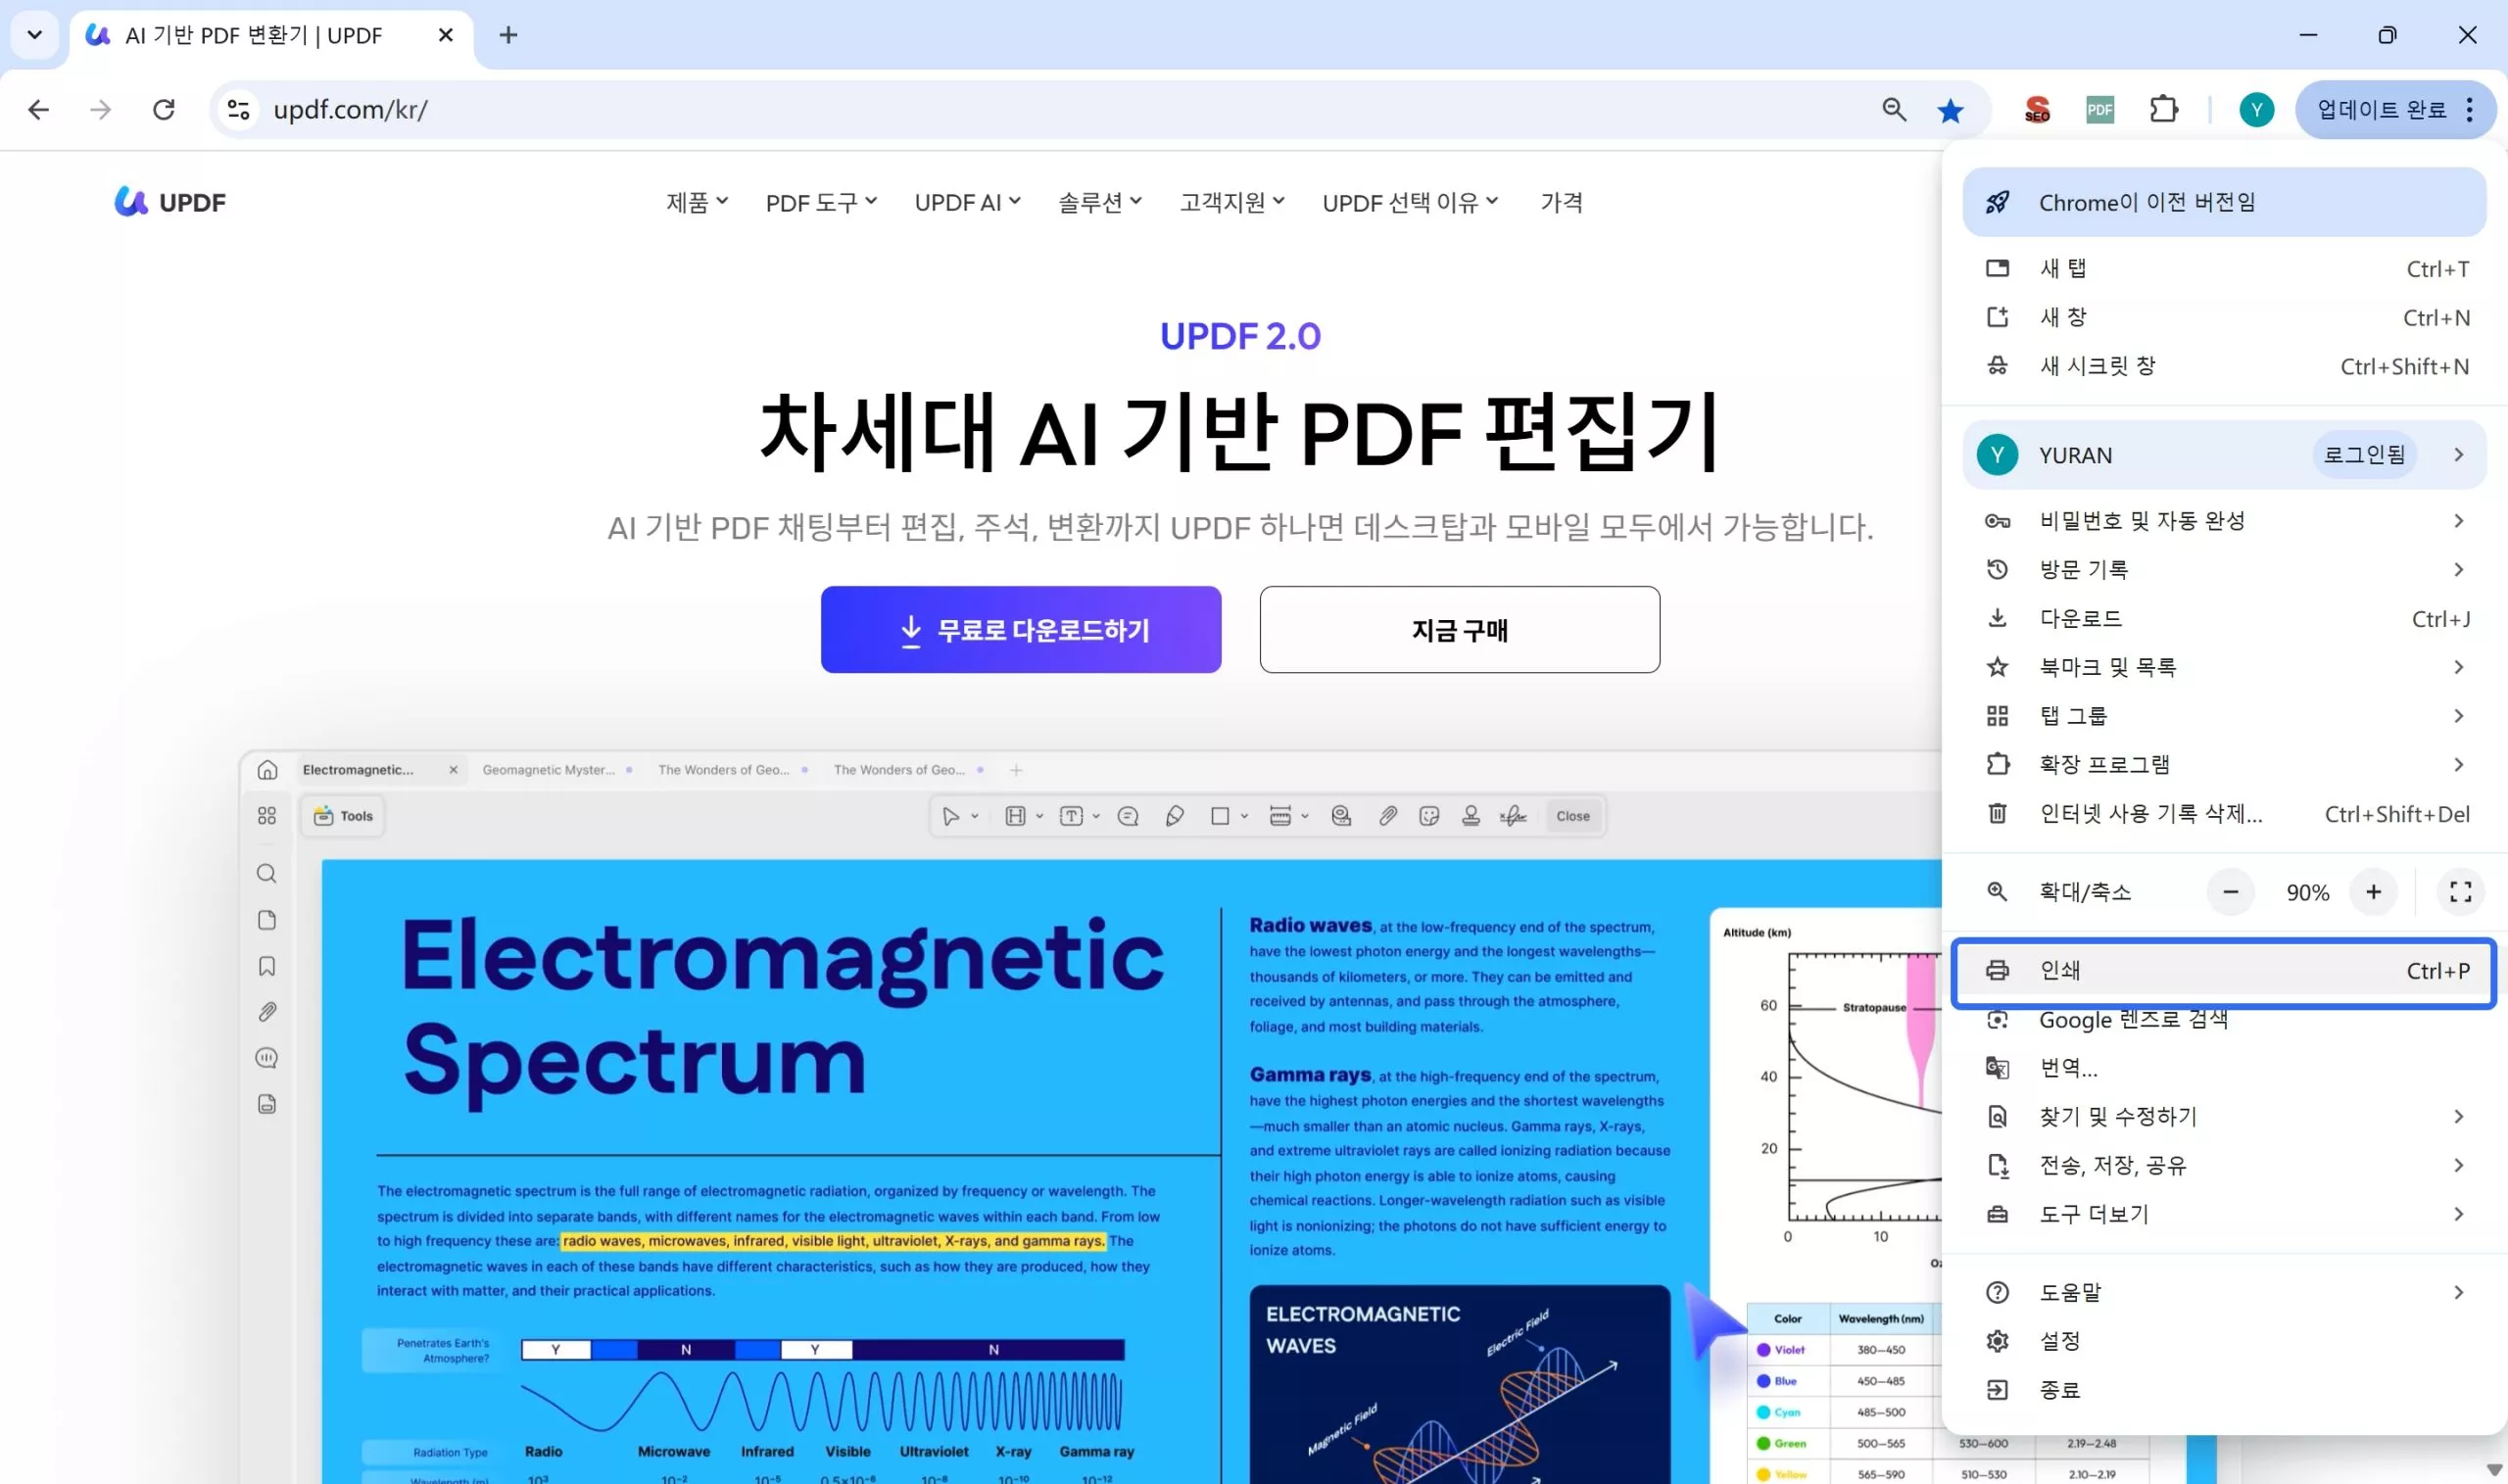Expand the 솔루션 menu
Viewport: 2508px width, 1484px height.
(x=1100, y=202)
